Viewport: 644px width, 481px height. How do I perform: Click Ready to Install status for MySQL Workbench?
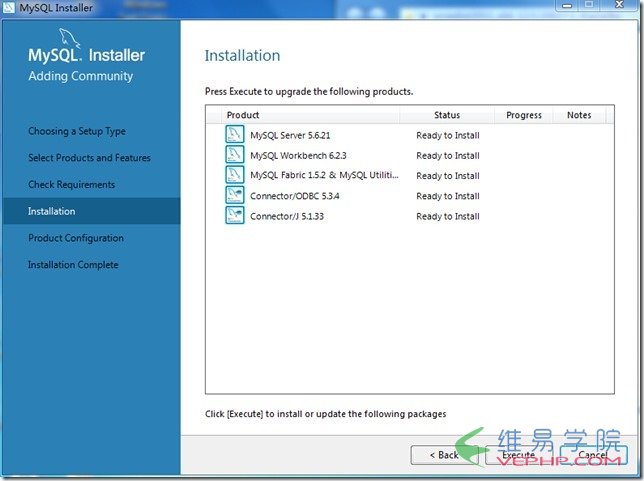pyautogui.click(x=448, y=156)
